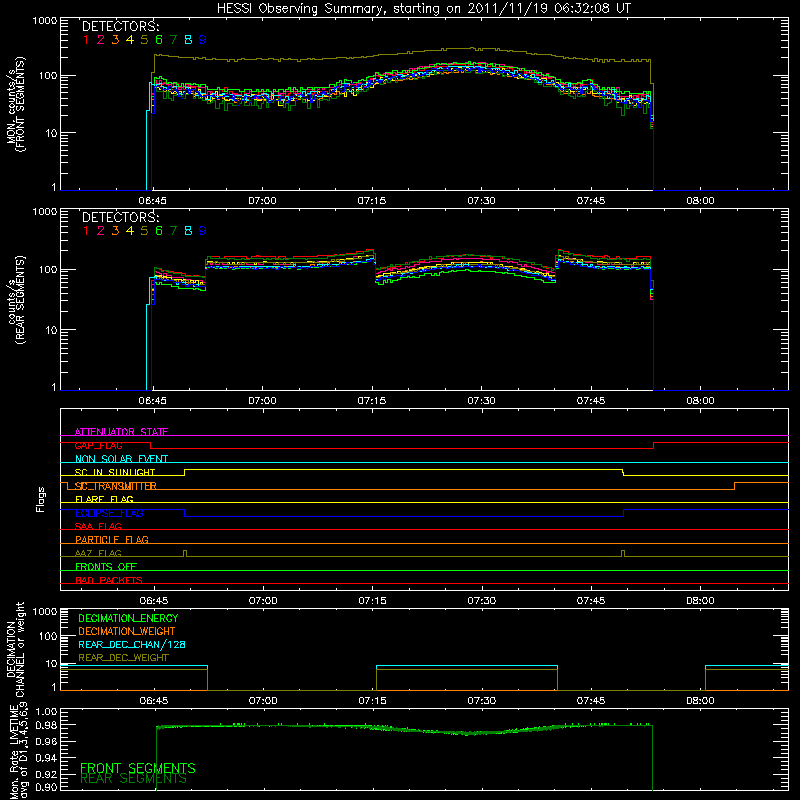Click 08:00 tick label under front segments plot
This screenshot has height=800, width=800.
700,201
